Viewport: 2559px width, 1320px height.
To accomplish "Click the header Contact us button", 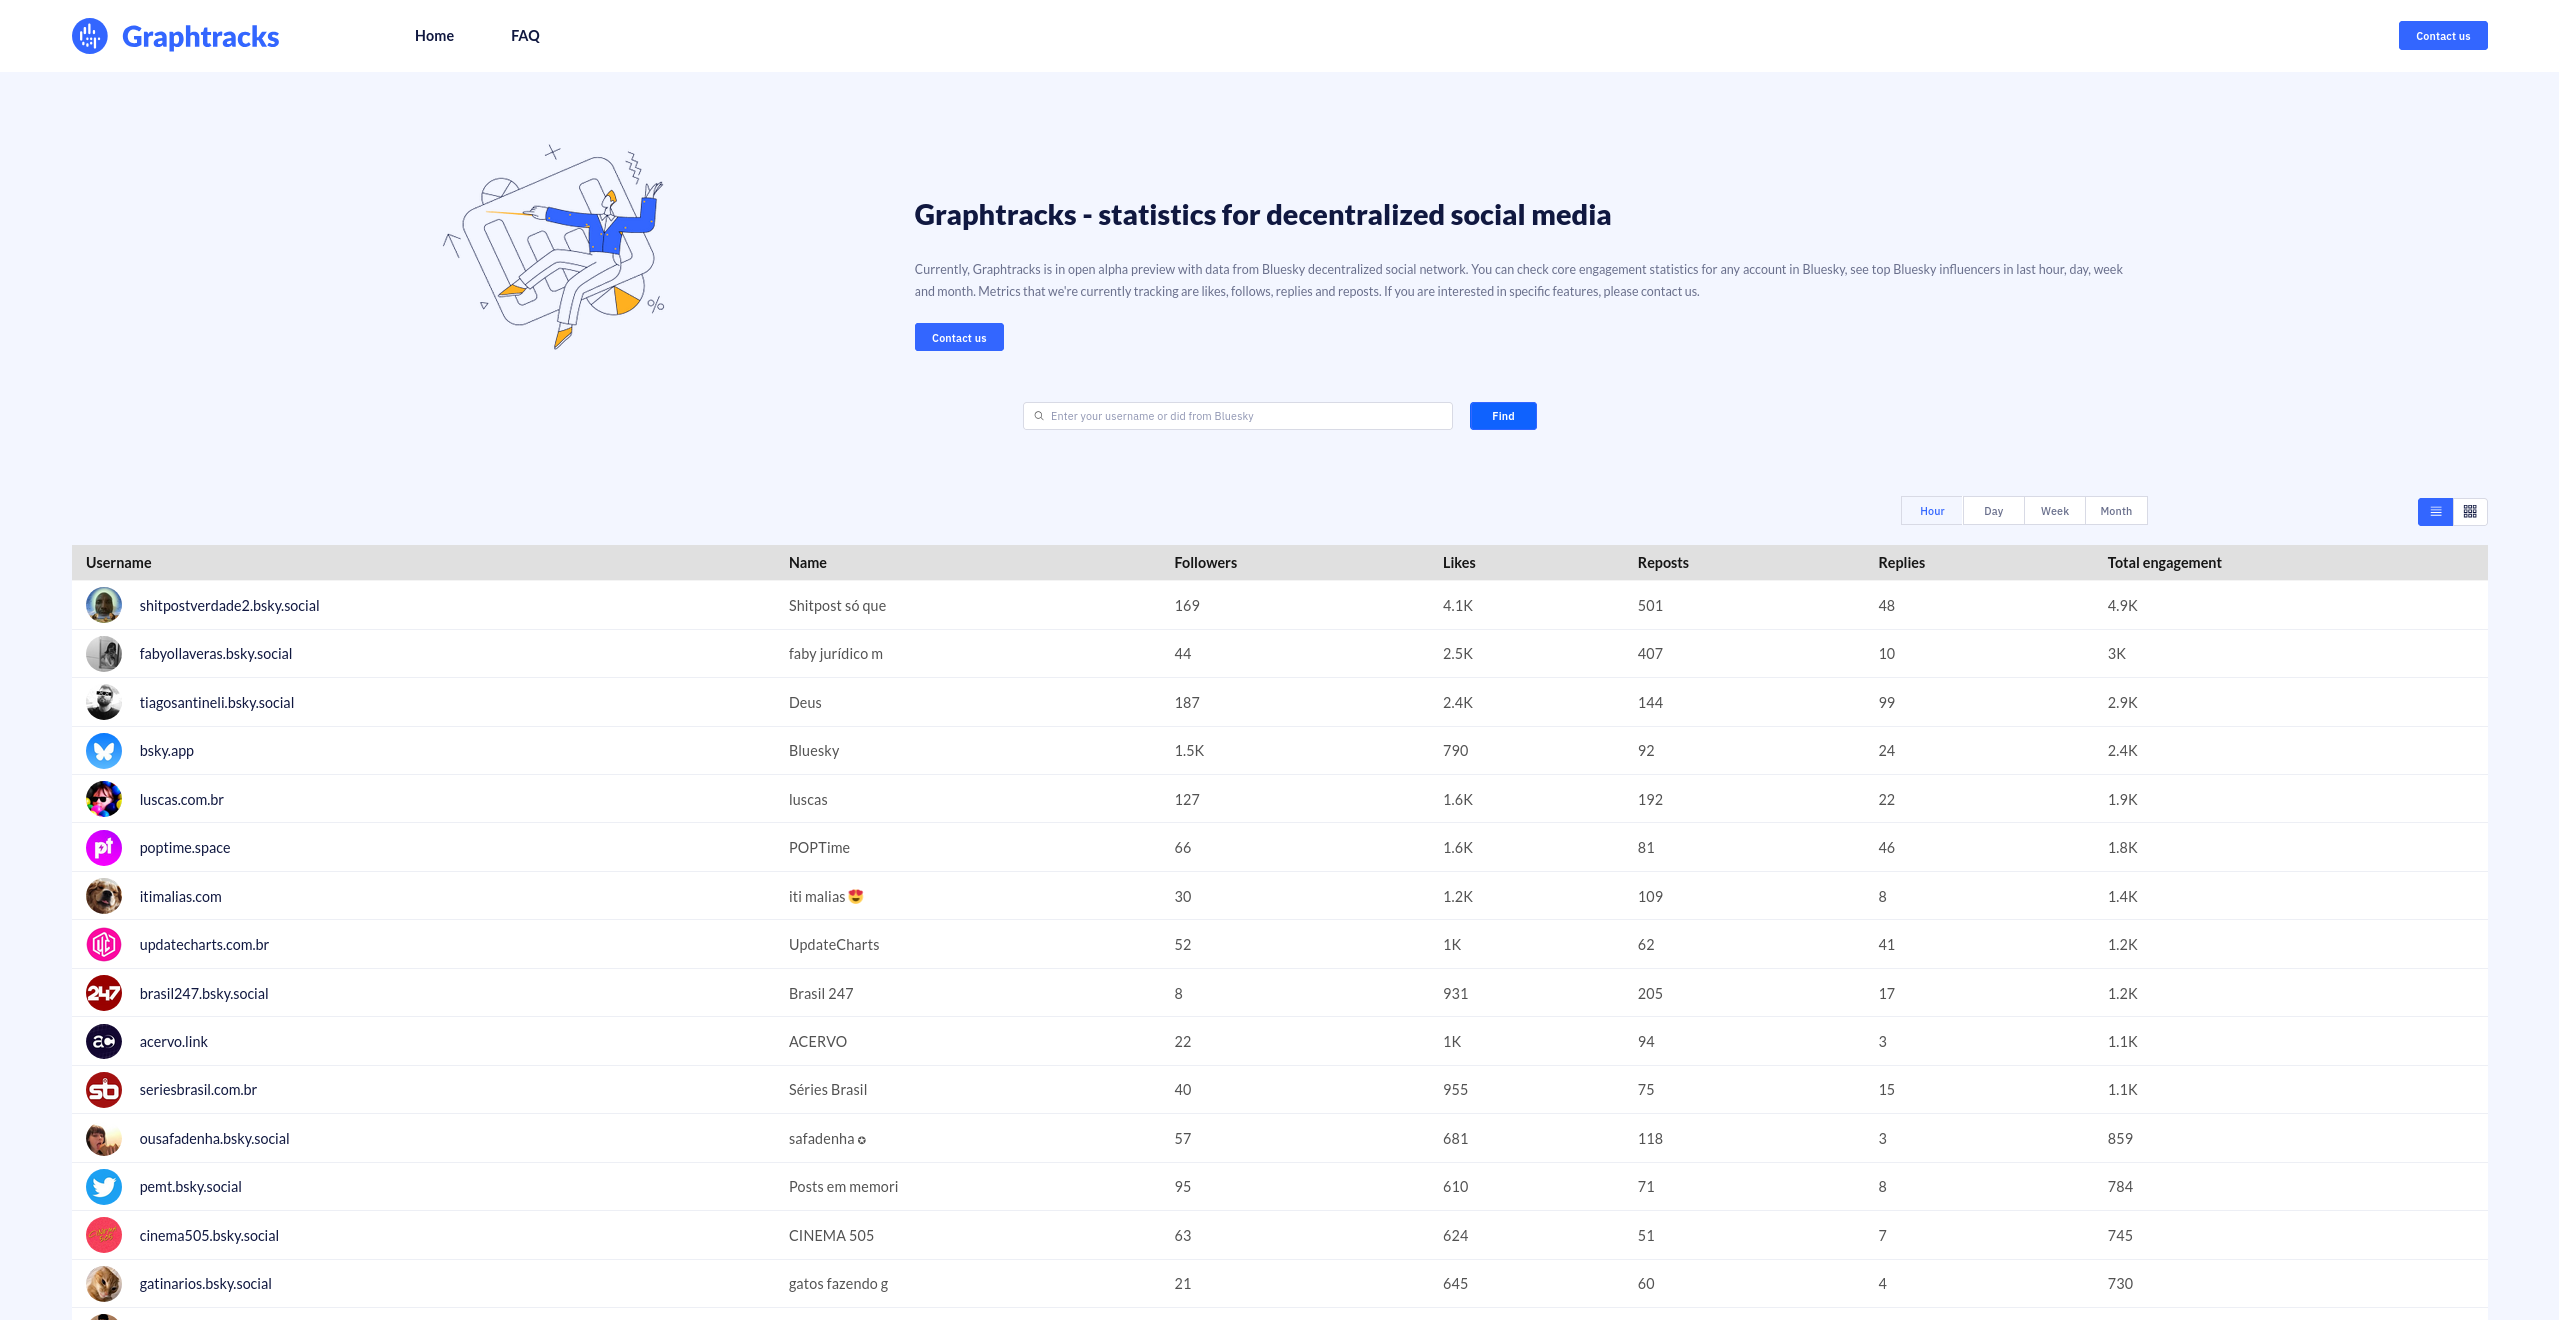I will (2443, 36).
